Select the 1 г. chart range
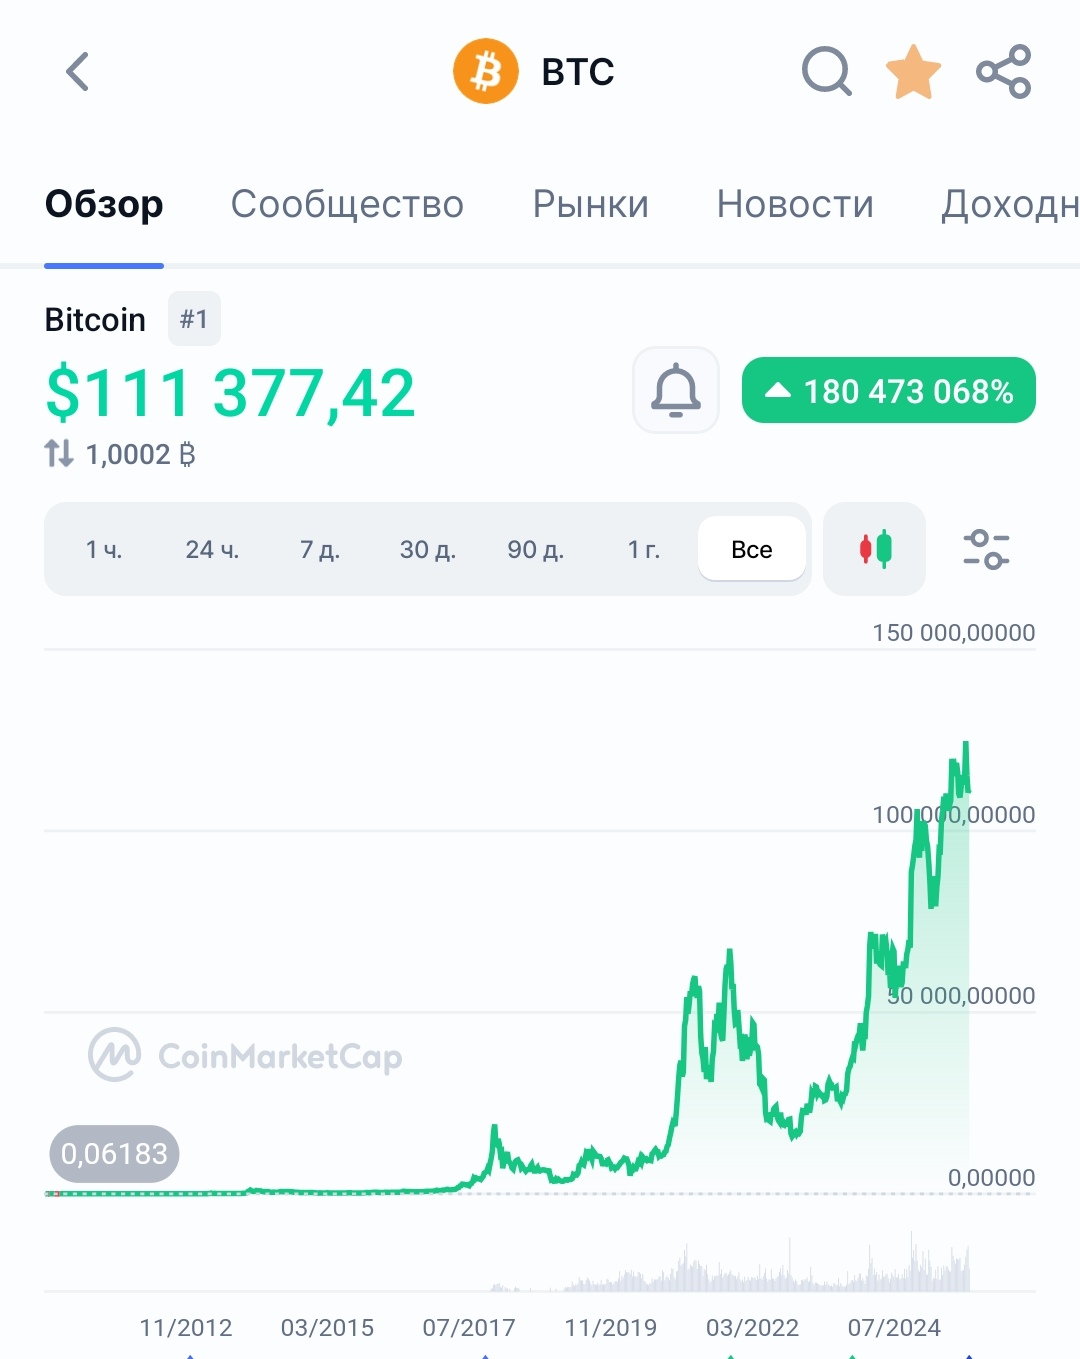The width and height of the screenshot is (1080, 1359). pos(644,549)
